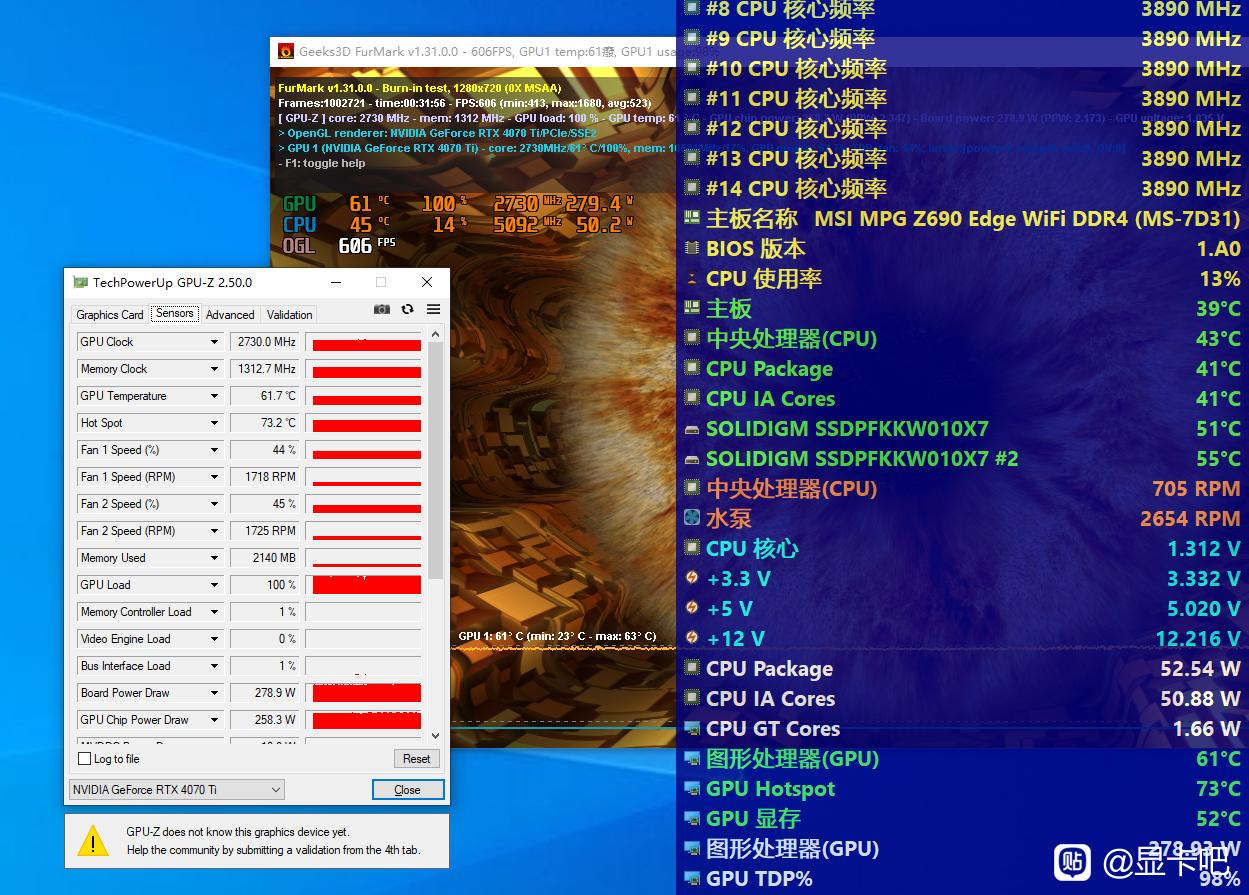The image size is (1249, 895).
Task: Click the scroll-up arrow in the GPU-Z sensor list
Action: point(435,334)
